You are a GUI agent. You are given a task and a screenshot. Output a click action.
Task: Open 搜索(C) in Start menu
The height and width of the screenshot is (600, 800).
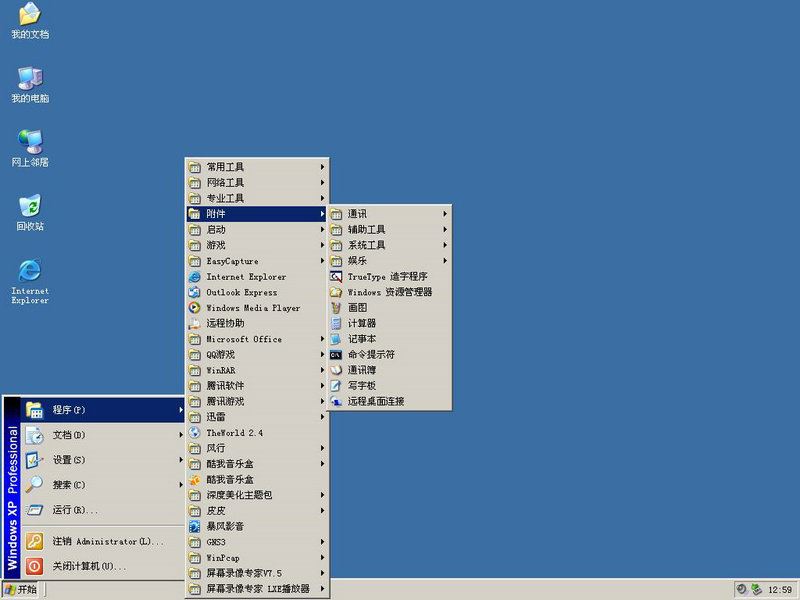point(103,485)
